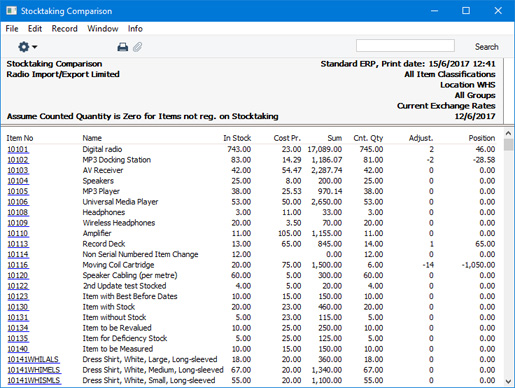Click the 'Location WHS' header text
Screen dimensions: 515x388
coord(468,85)
